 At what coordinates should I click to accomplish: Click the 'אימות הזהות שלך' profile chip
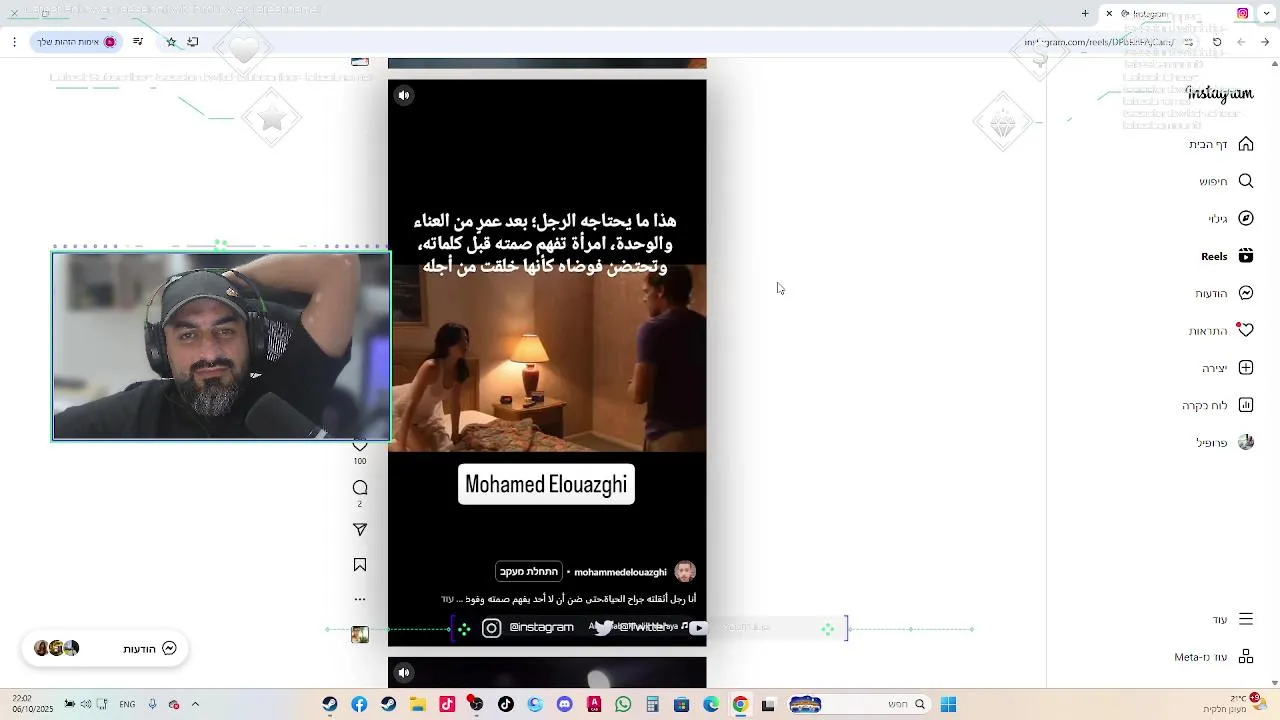coord(76,42)
